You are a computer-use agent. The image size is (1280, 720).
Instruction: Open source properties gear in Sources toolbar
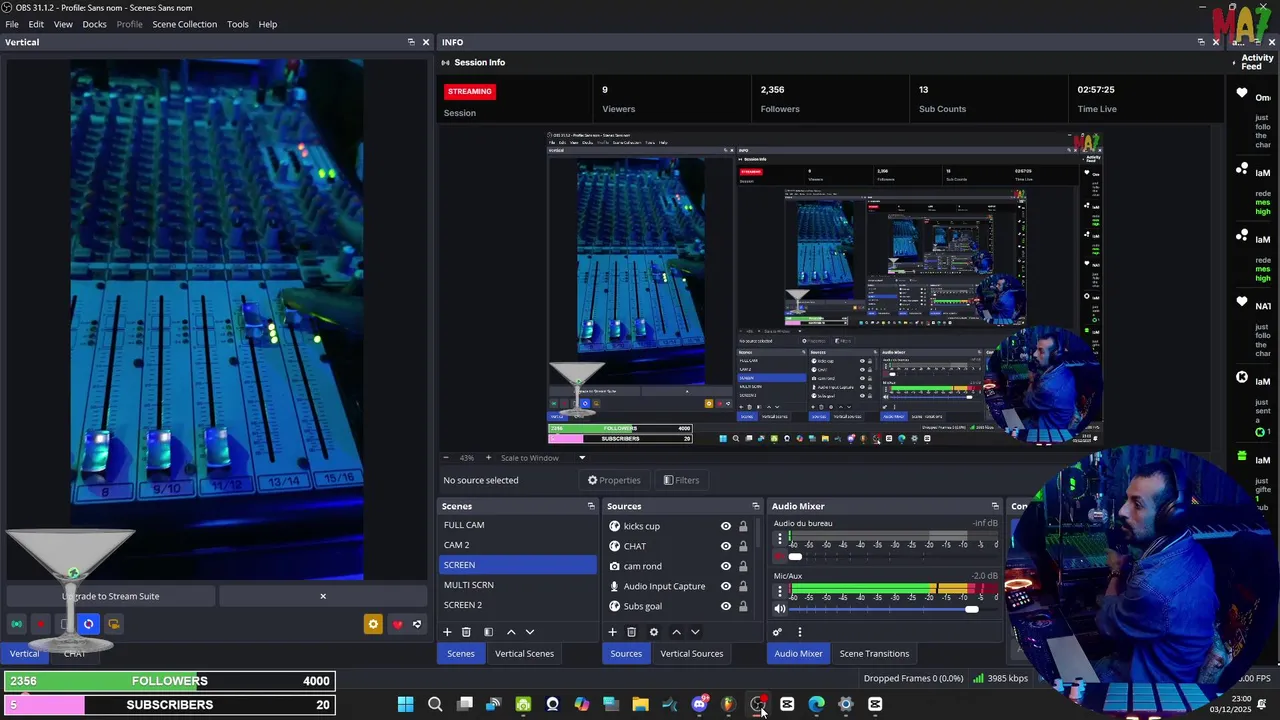point(654,632)
